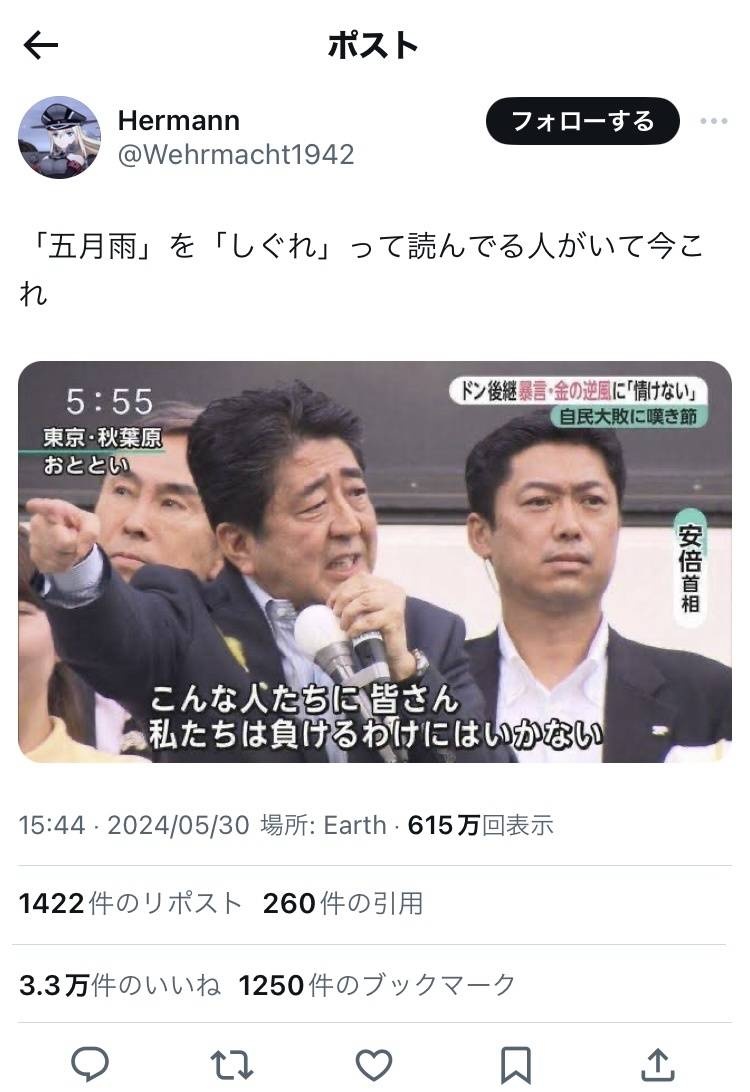This screenshot has height=1092, width=750.
Task: Open Hermann's profile avatar
Action: coord(59,137)
